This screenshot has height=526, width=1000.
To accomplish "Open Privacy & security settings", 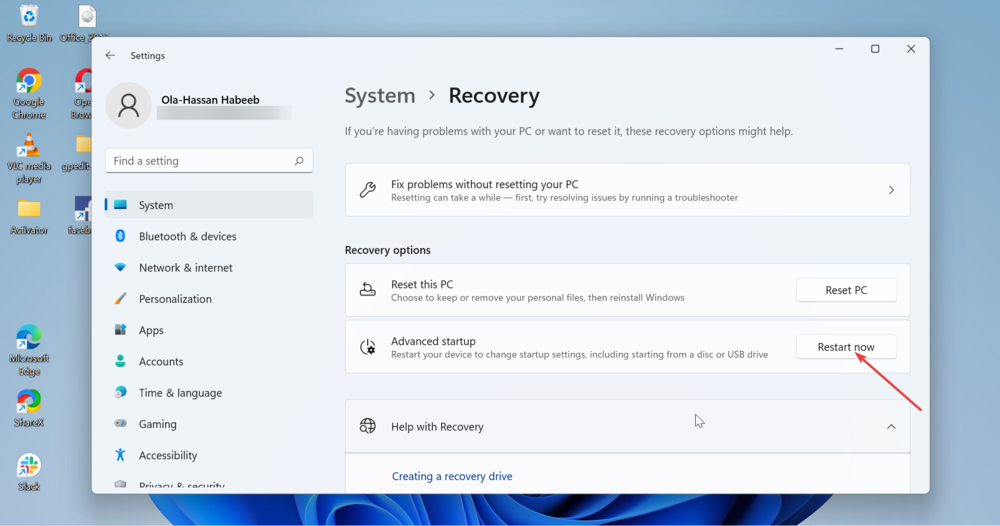I will [x=209, y=483].
